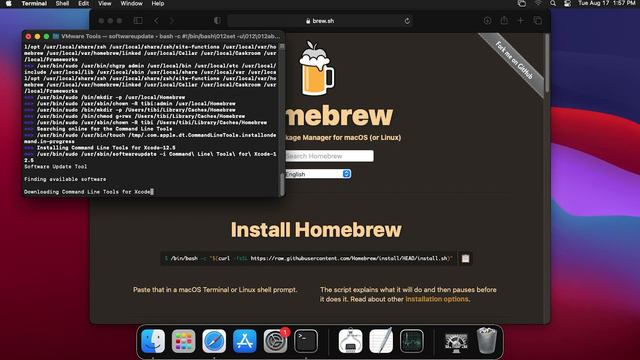The width and height of the screenshot is (640, 360).
Task: Open the Trash from the Dock
Action: (x=487, y=341)
